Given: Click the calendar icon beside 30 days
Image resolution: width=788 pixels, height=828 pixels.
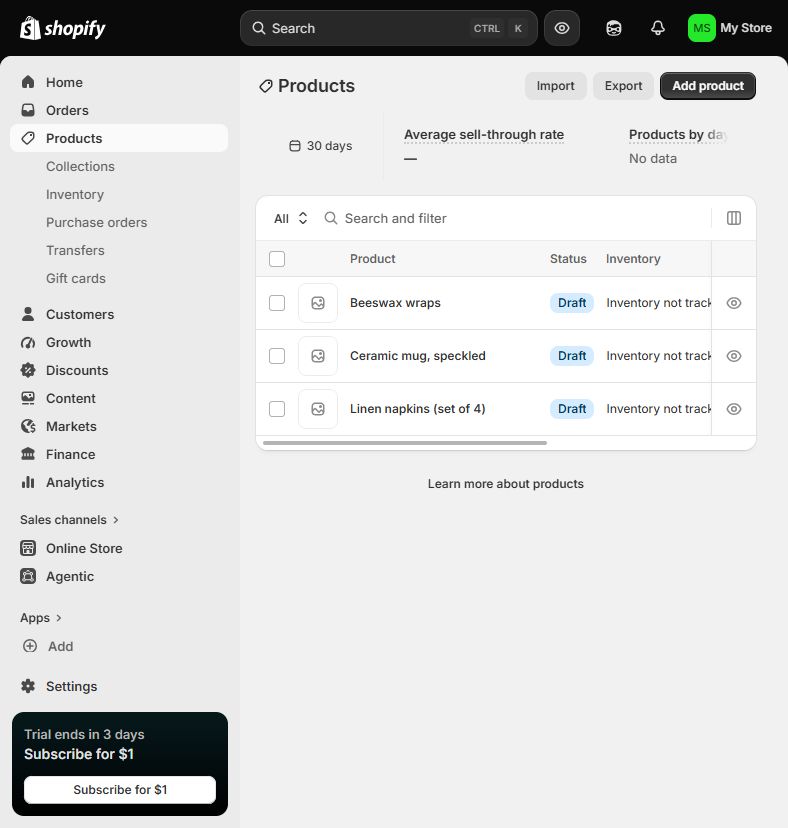Looking at the screenshot, I should pyautogui.click(x=295, y=146).
